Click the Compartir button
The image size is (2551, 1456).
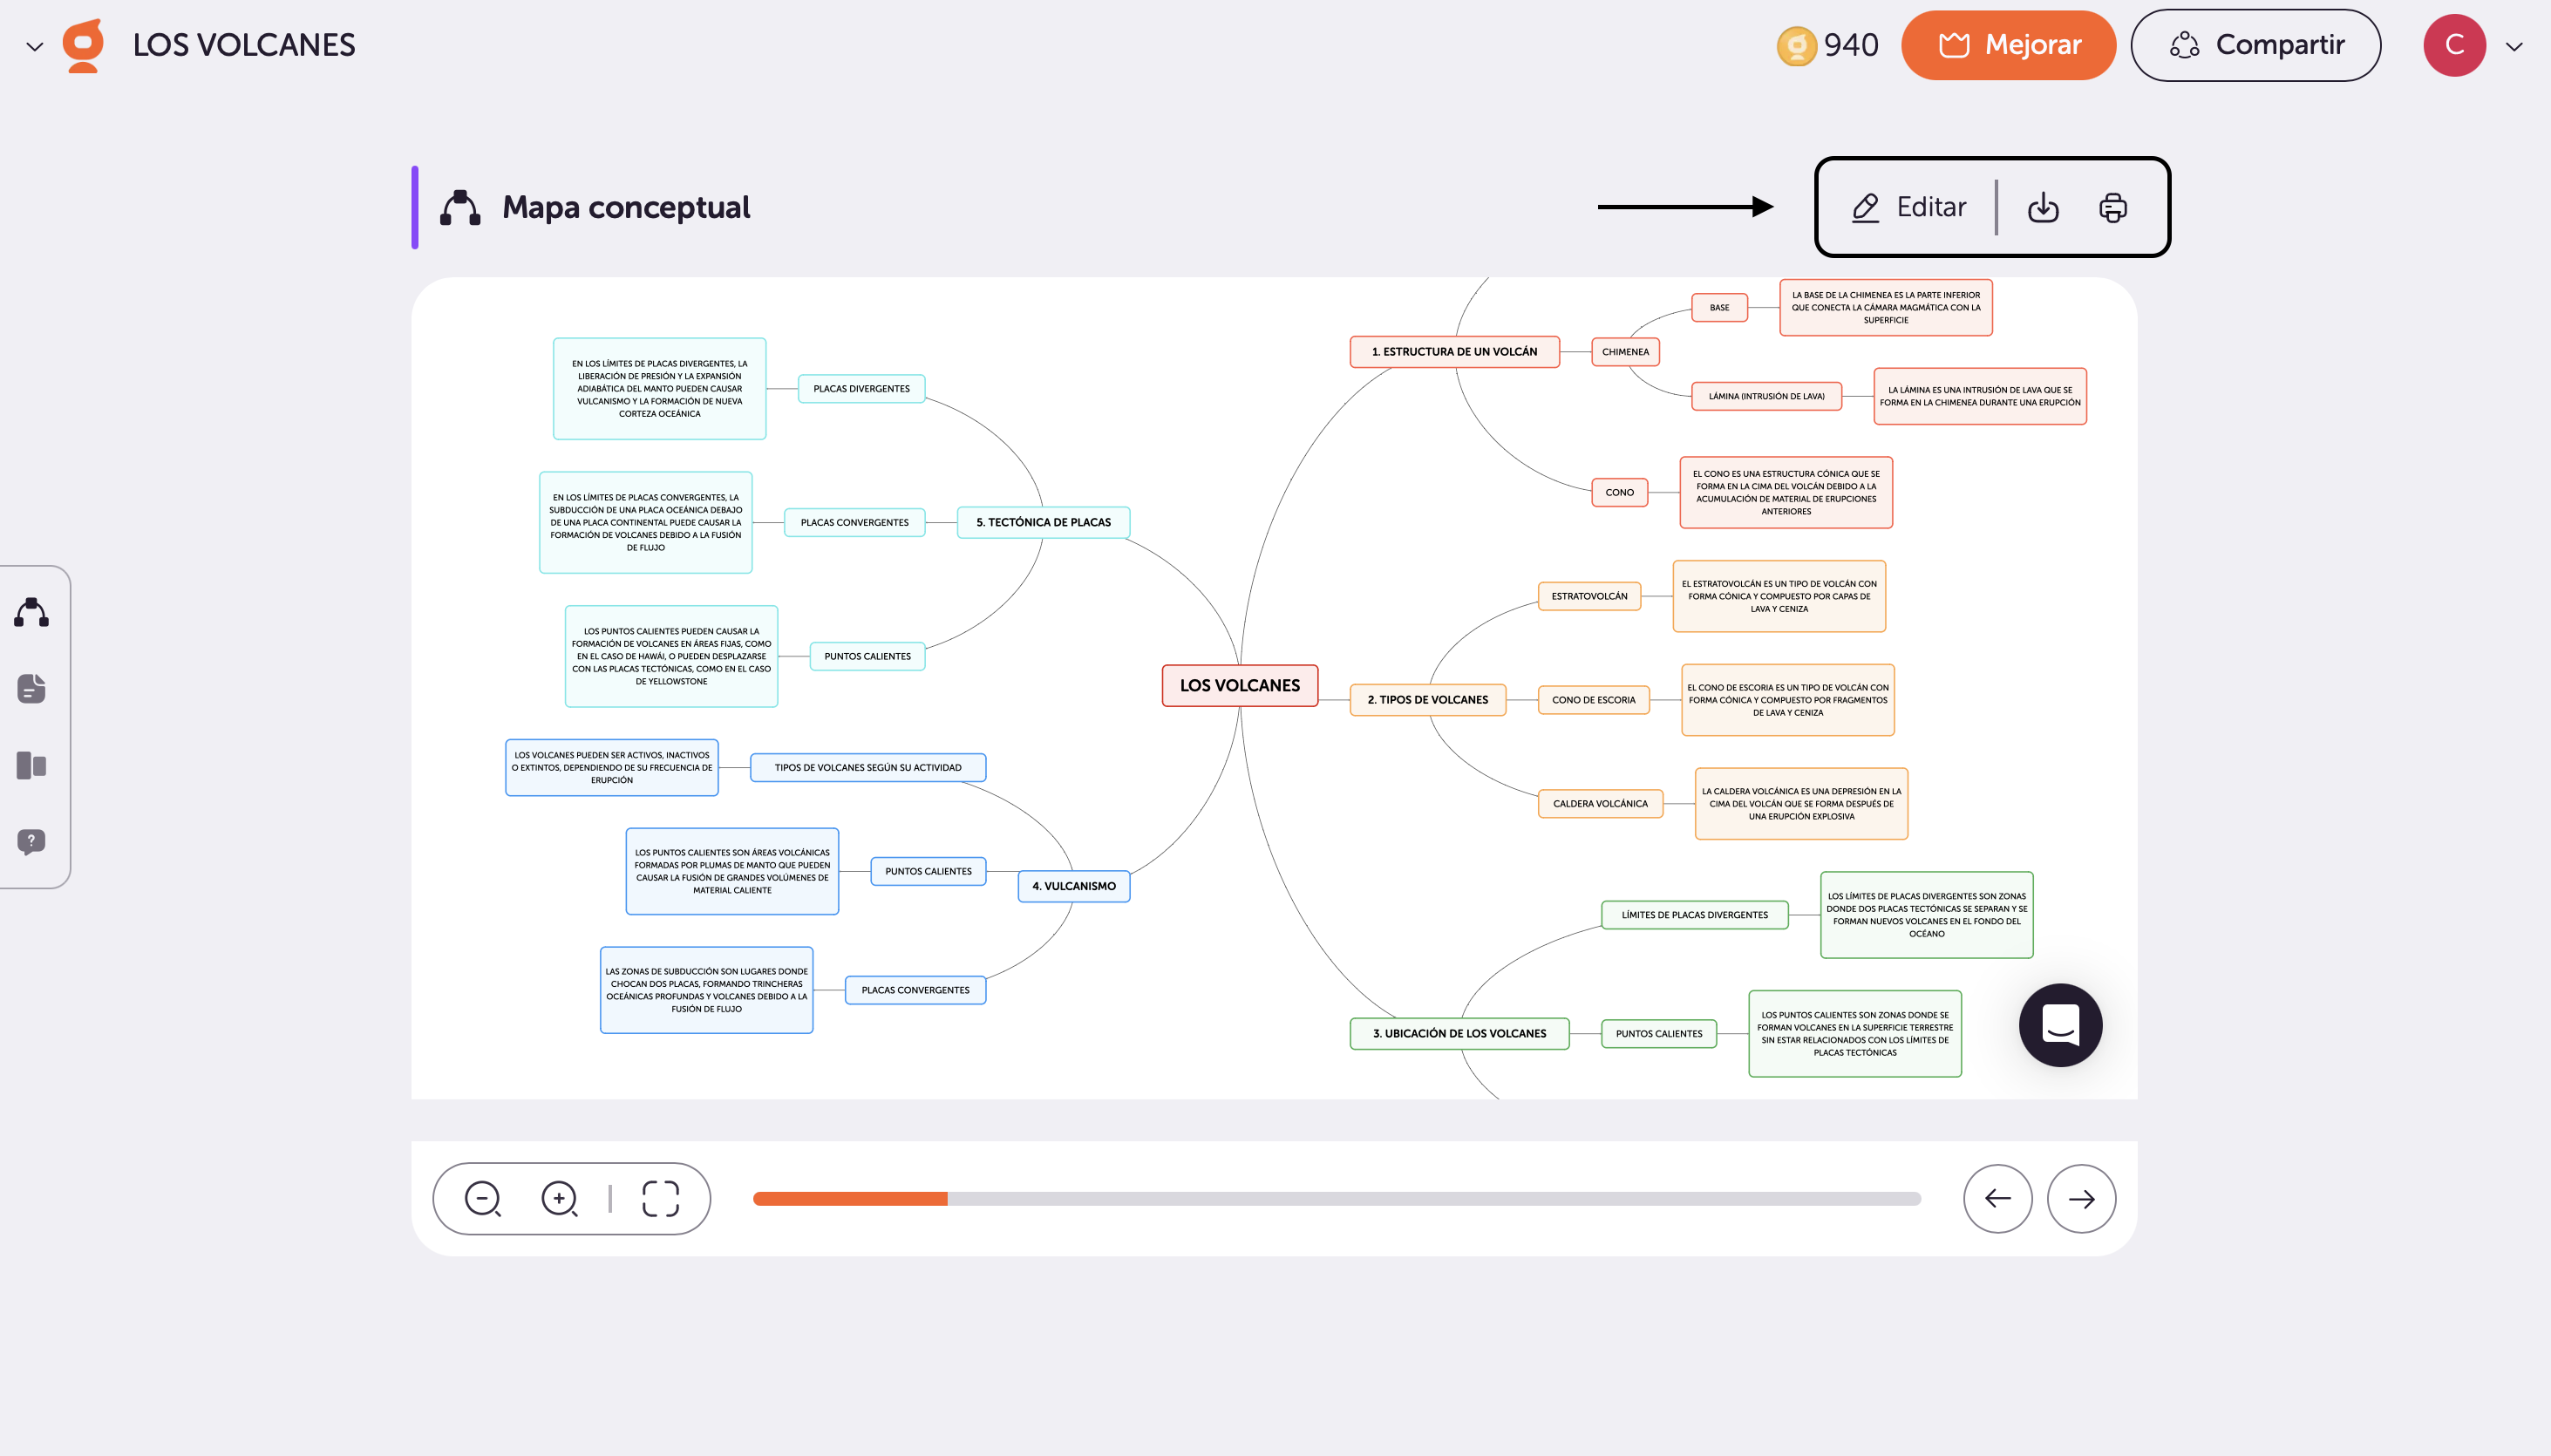[2256, 45]
